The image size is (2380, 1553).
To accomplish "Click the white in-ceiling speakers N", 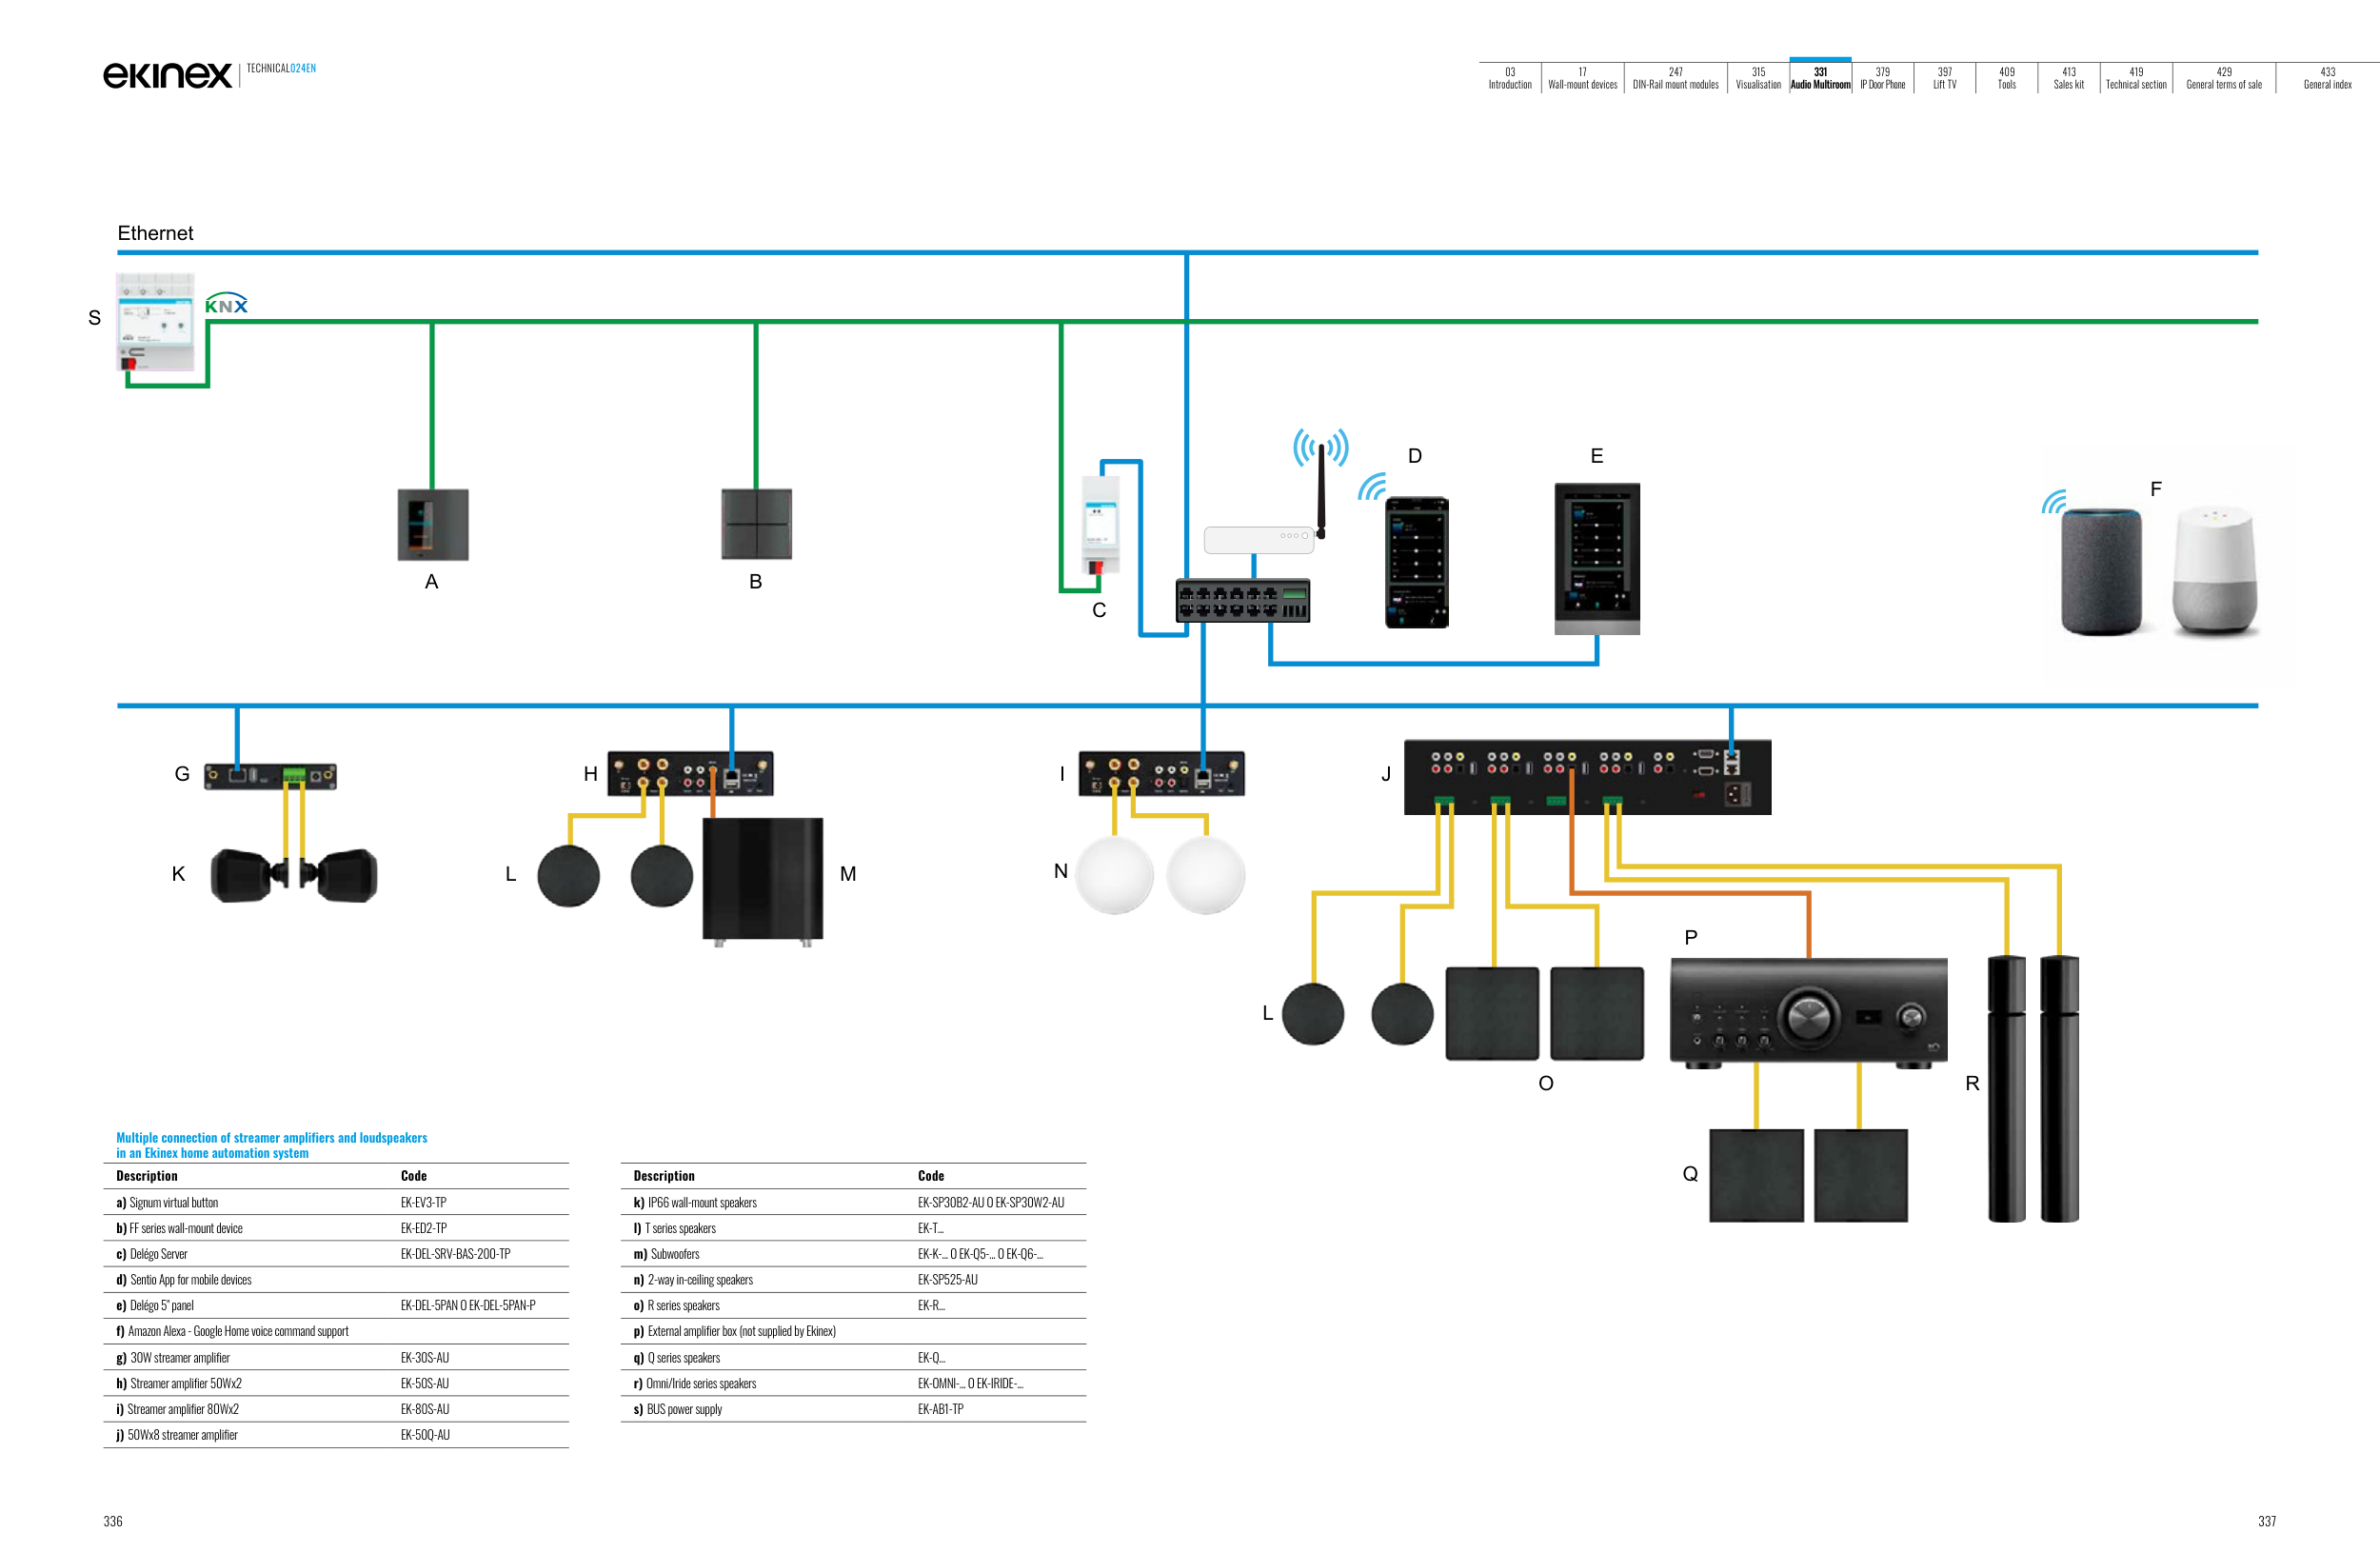I will point(1160,875).
